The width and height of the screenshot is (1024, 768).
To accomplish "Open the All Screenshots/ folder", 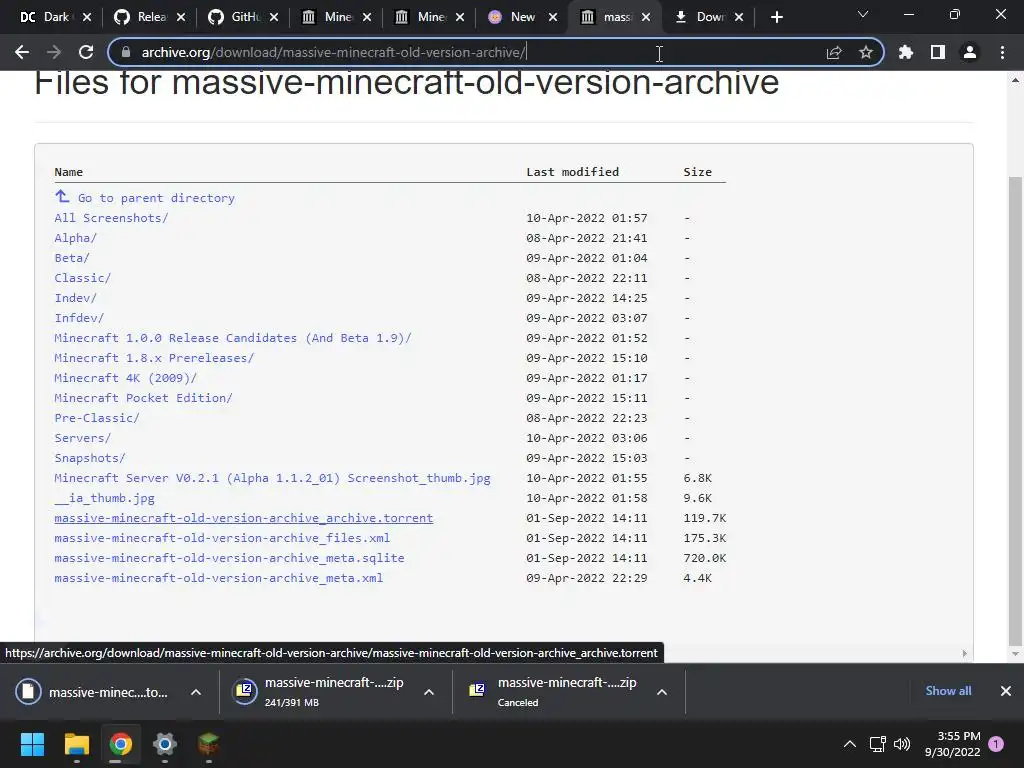I will [x=111, y=217].
